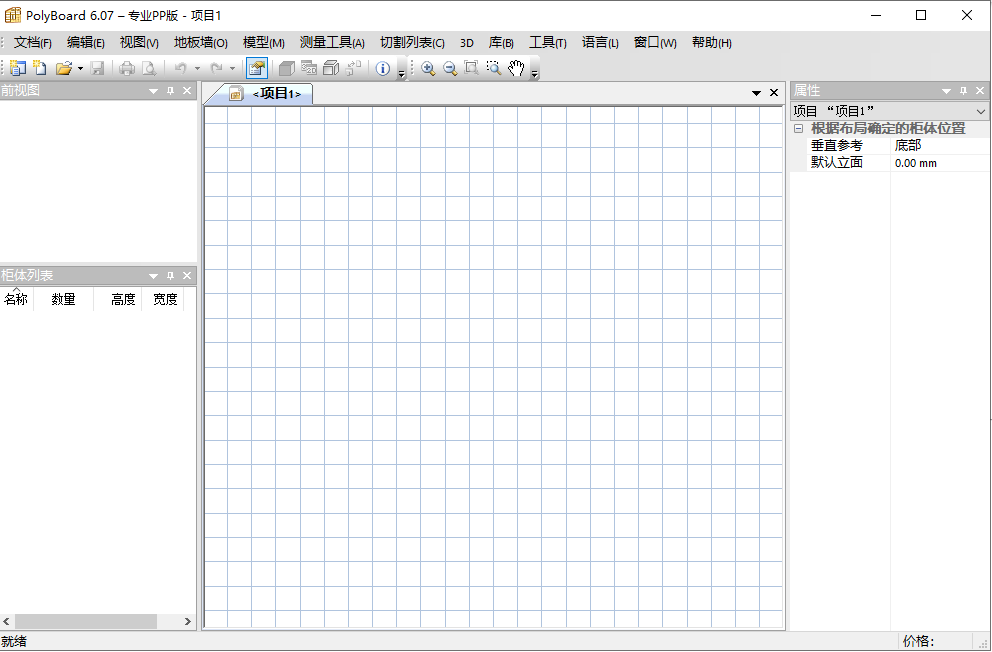Pin the 属性 panel
992x652 pixels.
click(x=964, y=91)
